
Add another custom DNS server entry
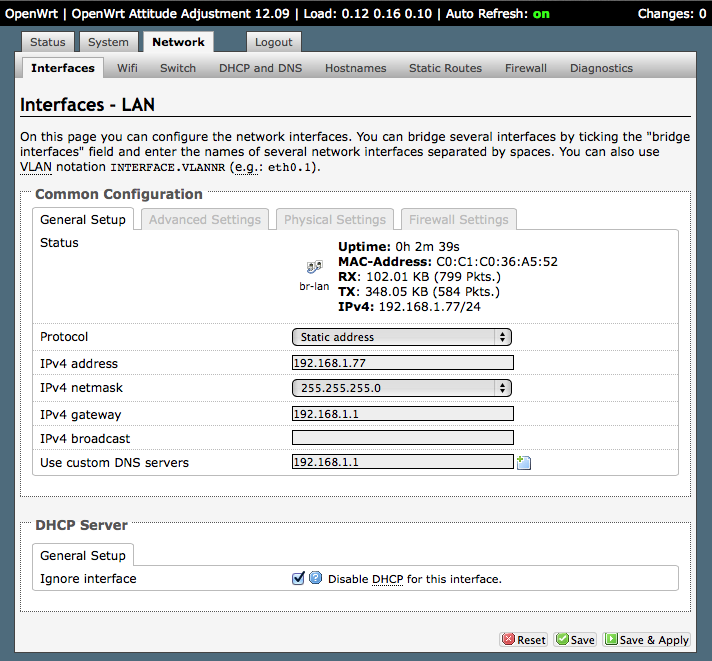tap(524, 463)
